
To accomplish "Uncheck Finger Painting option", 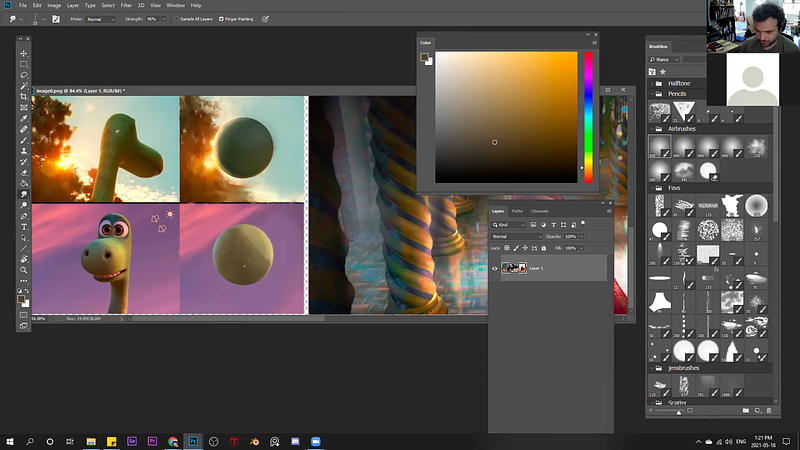I will 221,19.
